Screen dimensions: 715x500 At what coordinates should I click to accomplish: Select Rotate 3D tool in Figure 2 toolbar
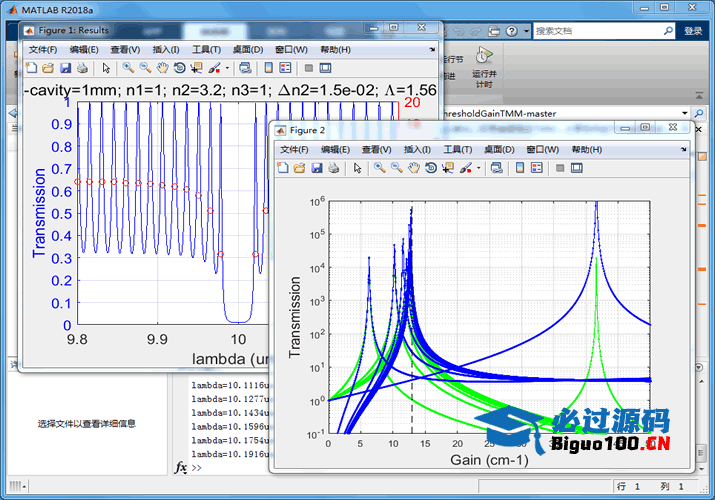coord(430,168)
